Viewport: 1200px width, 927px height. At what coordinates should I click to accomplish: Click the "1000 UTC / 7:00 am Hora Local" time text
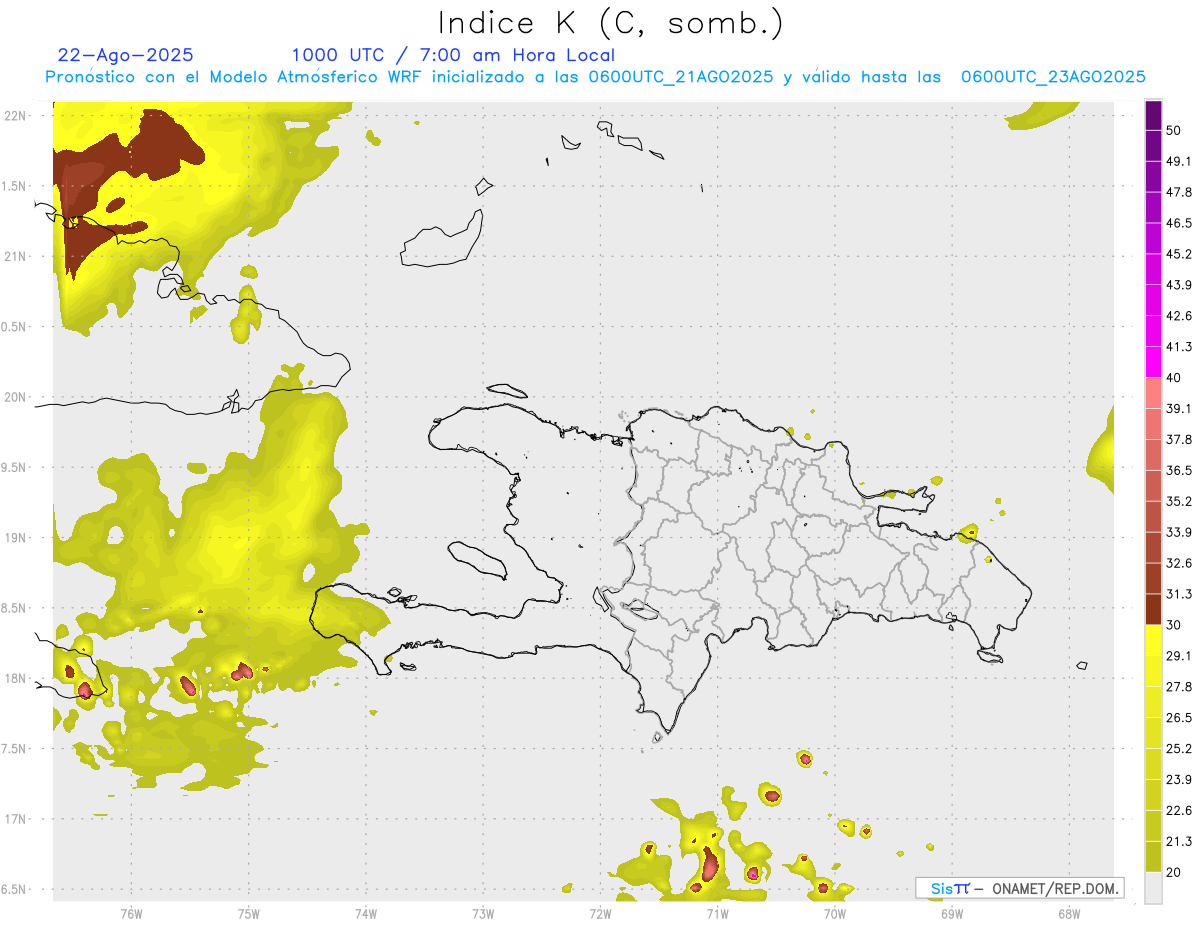pos(453,55)
